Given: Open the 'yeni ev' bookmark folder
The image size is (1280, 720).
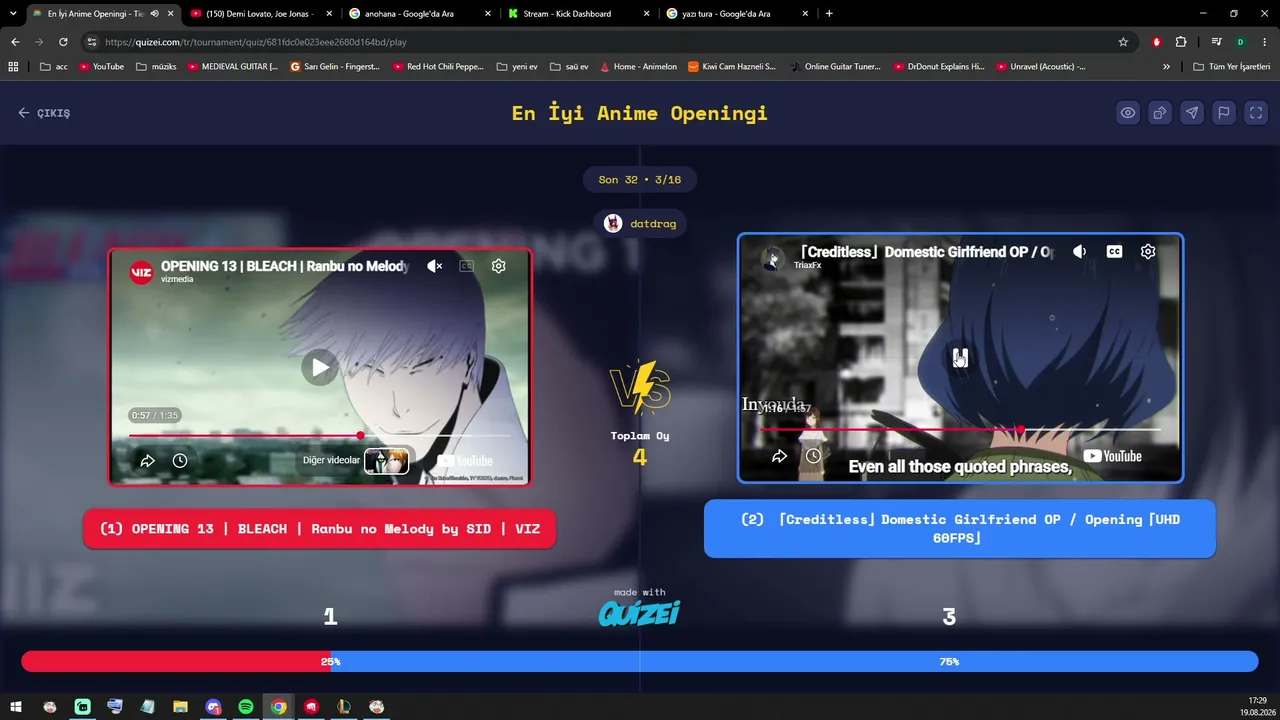Looking at the screenshot, I should click(517, 67).
